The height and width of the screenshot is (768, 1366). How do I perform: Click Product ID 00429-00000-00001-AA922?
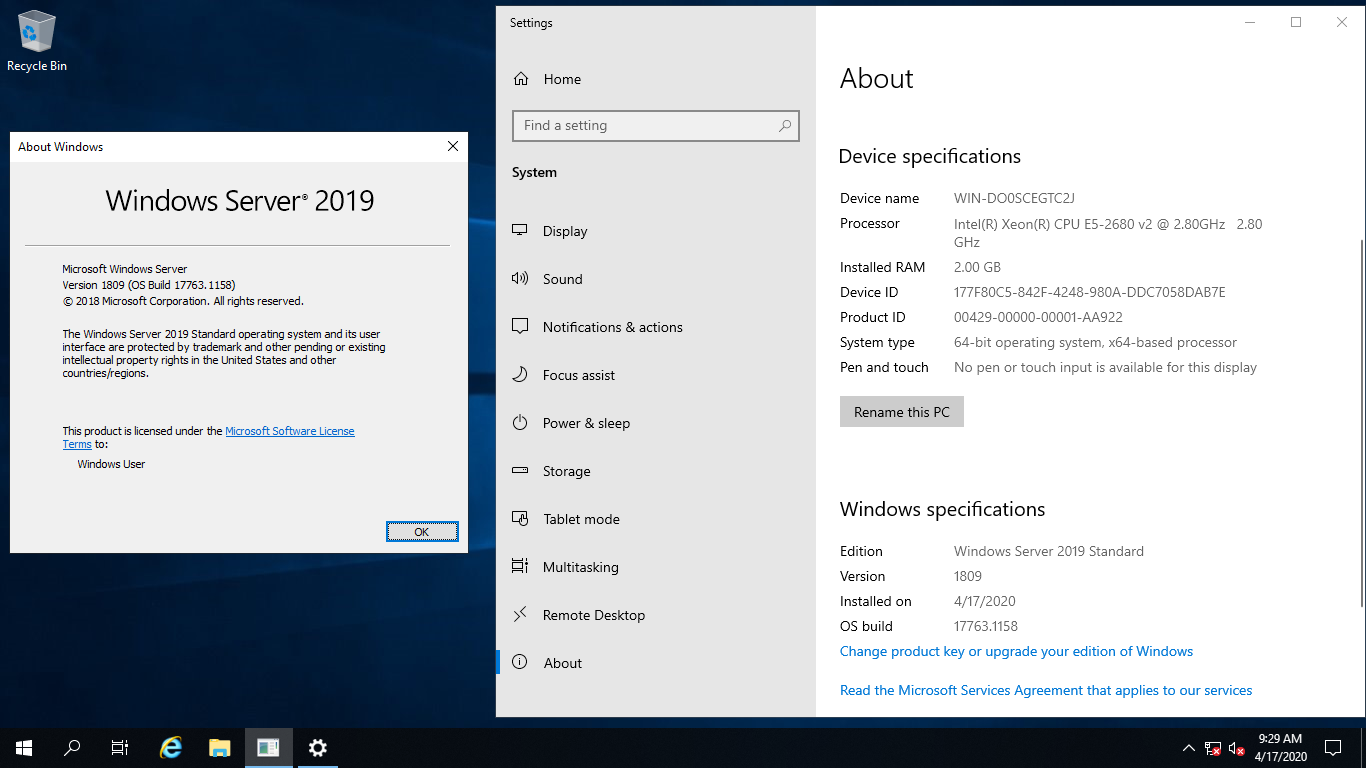tap(1038, 317)
